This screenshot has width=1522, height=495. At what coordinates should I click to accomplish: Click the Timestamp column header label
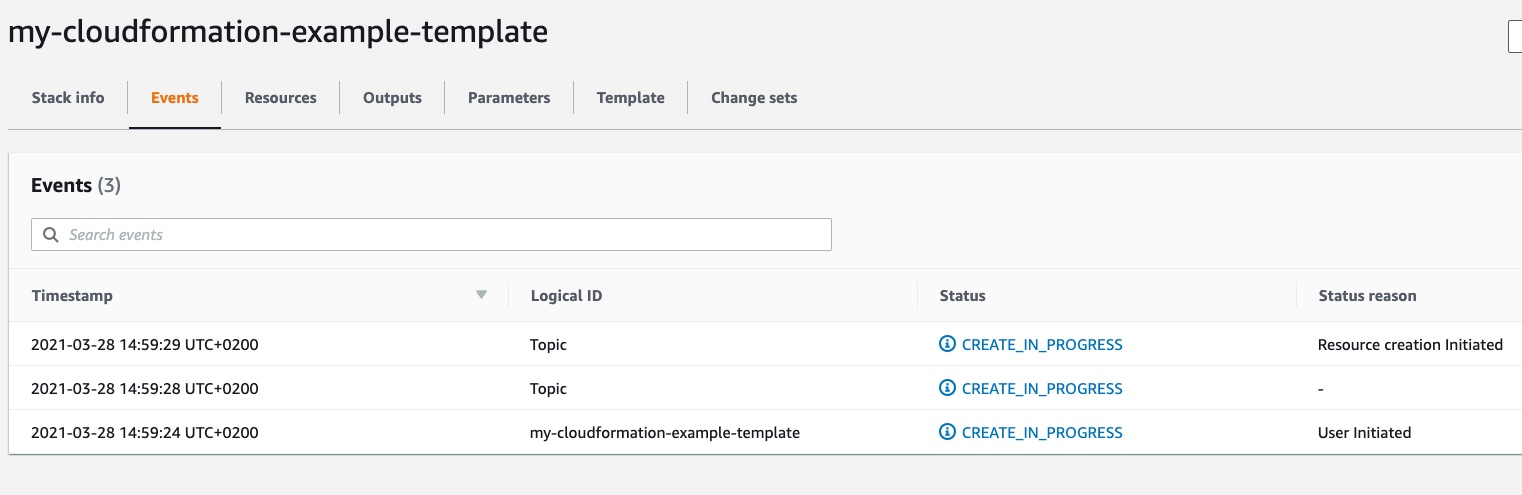(x=72, y=296)
